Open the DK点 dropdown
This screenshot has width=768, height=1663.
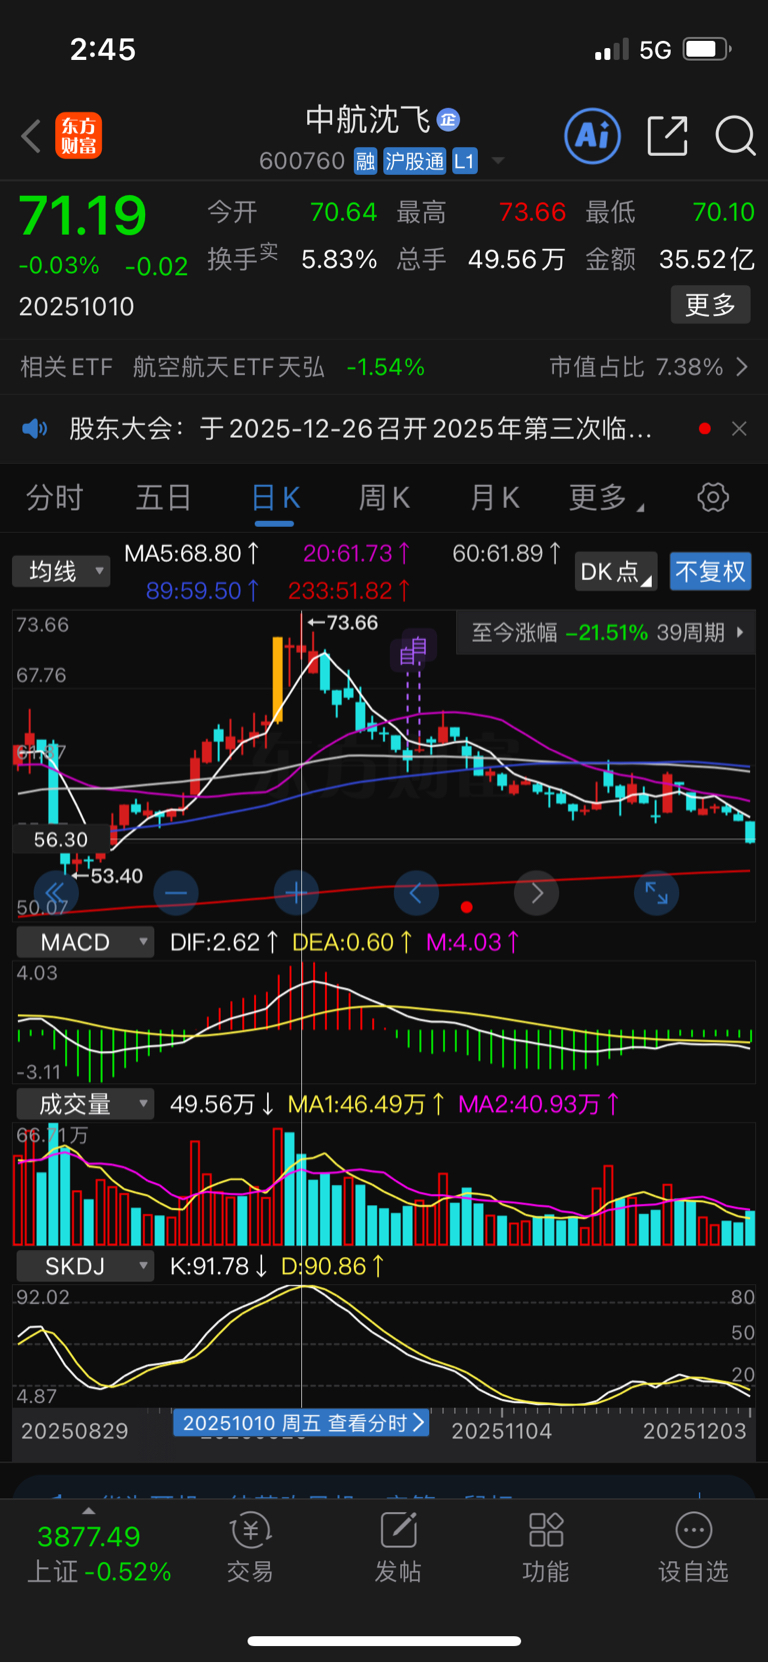(616, 571)
